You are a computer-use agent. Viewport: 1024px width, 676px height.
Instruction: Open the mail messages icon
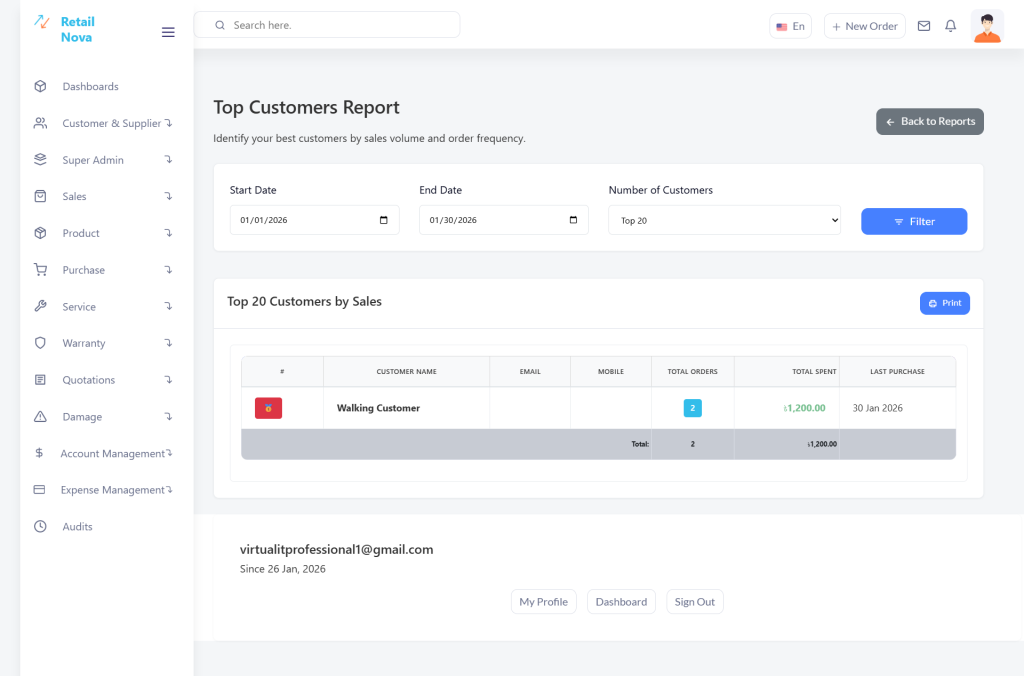924,26
